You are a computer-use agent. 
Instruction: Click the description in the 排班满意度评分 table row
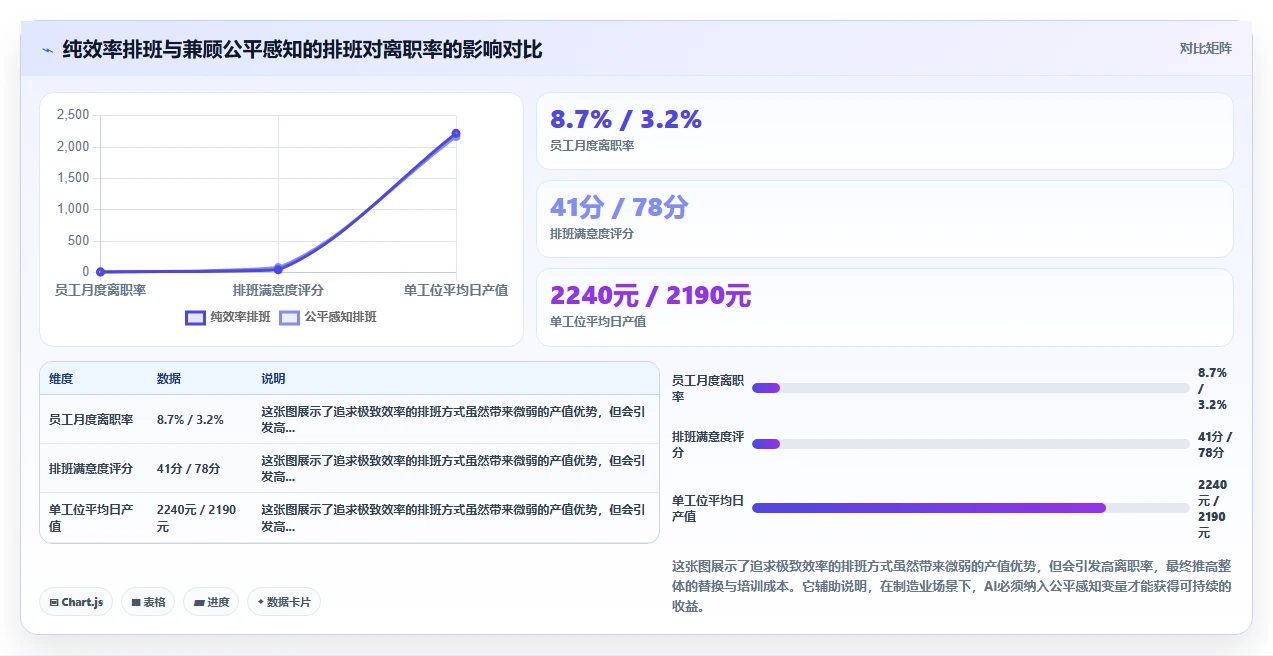453,469
